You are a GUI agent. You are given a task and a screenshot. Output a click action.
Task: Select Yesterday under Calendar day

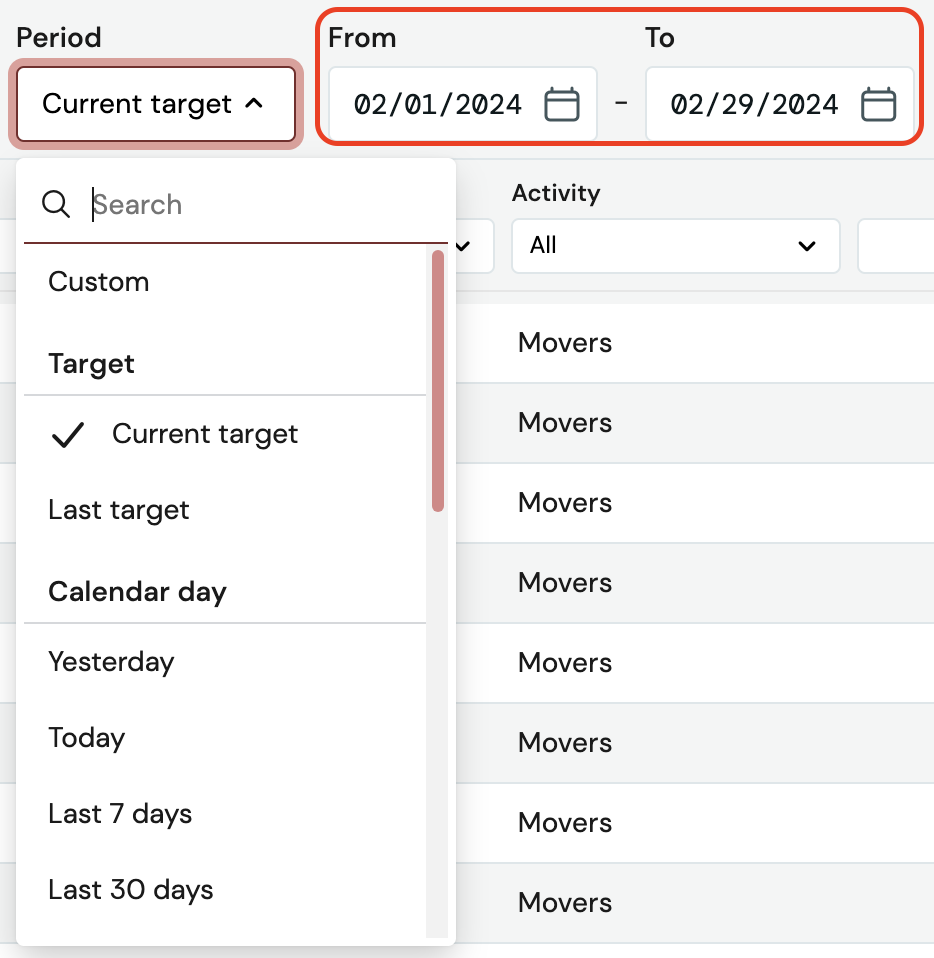coord(111,662)
